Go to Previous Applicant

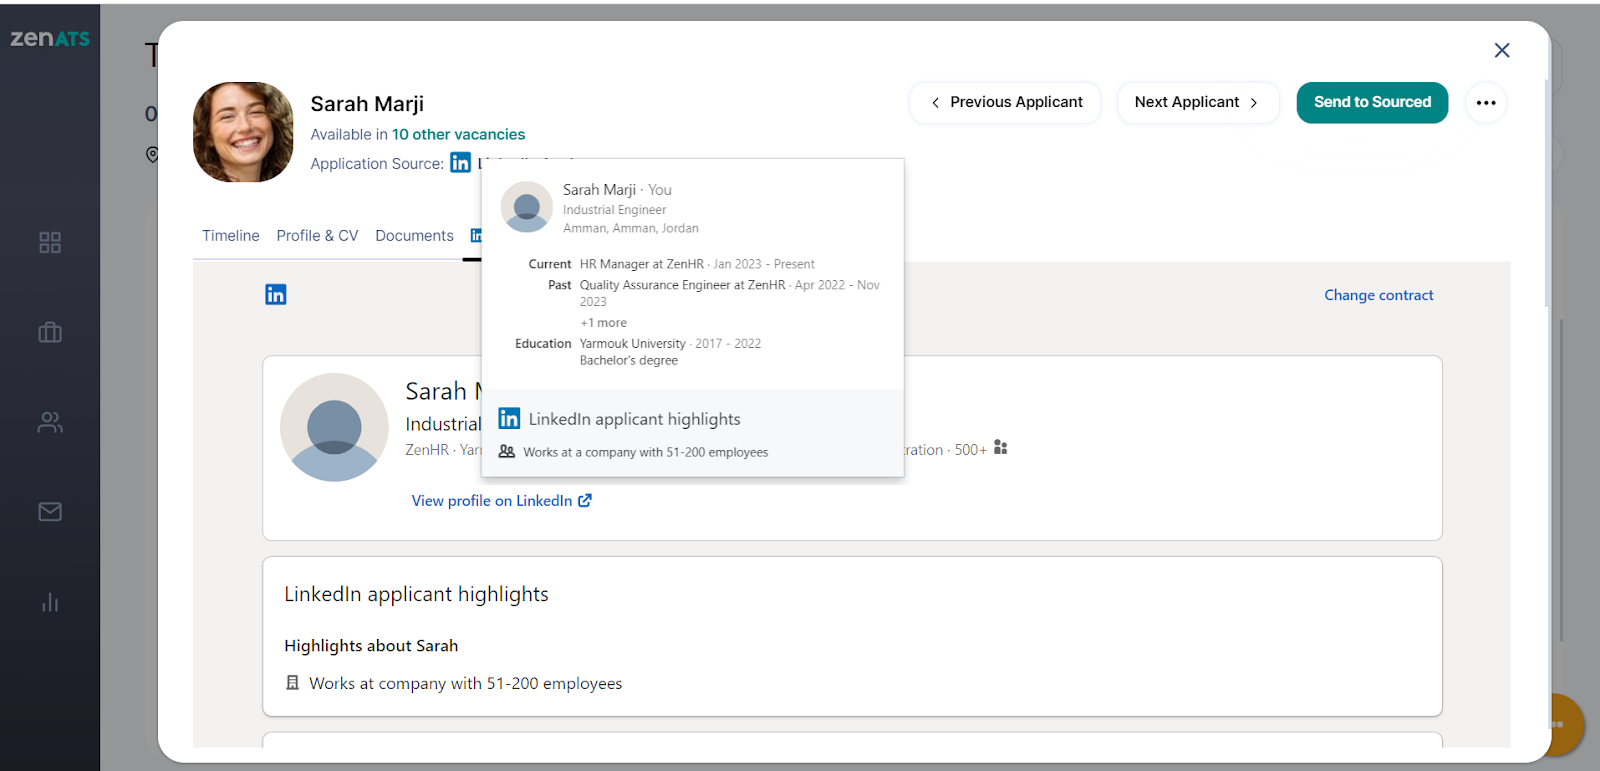[x=1005, y=102]
